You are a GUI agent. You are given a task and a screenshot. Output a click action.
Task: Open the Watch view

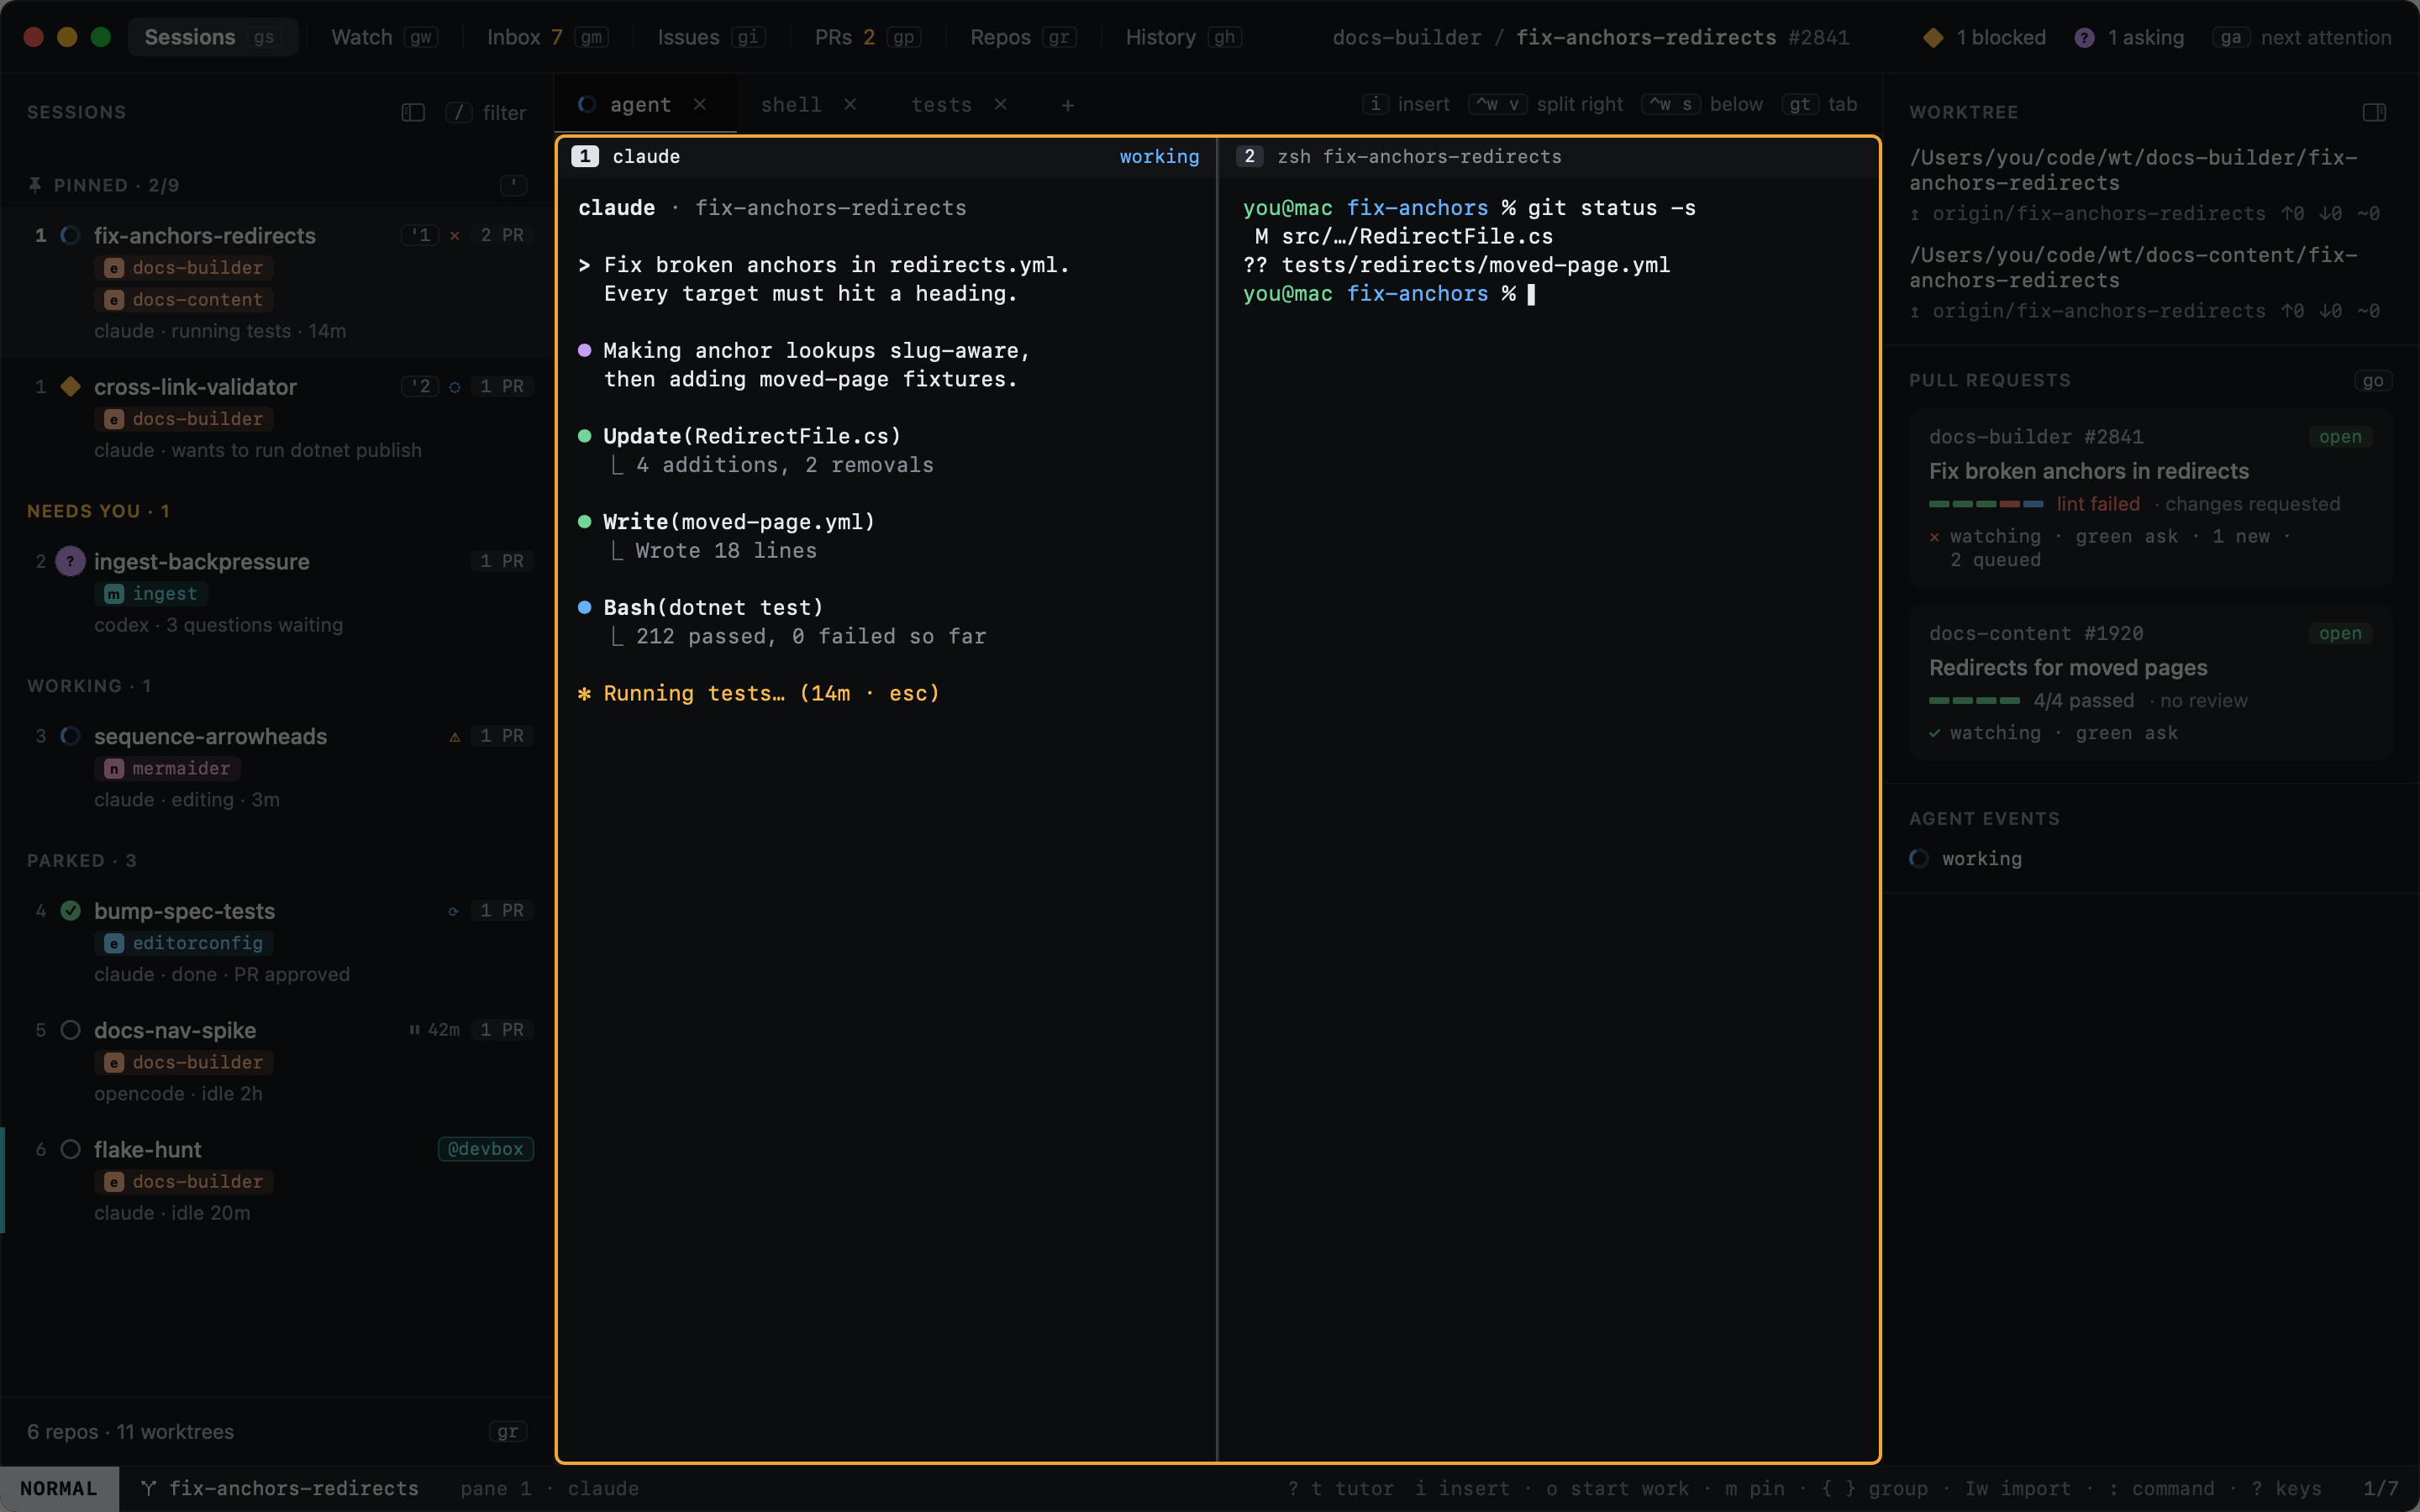tap(384, 37)
